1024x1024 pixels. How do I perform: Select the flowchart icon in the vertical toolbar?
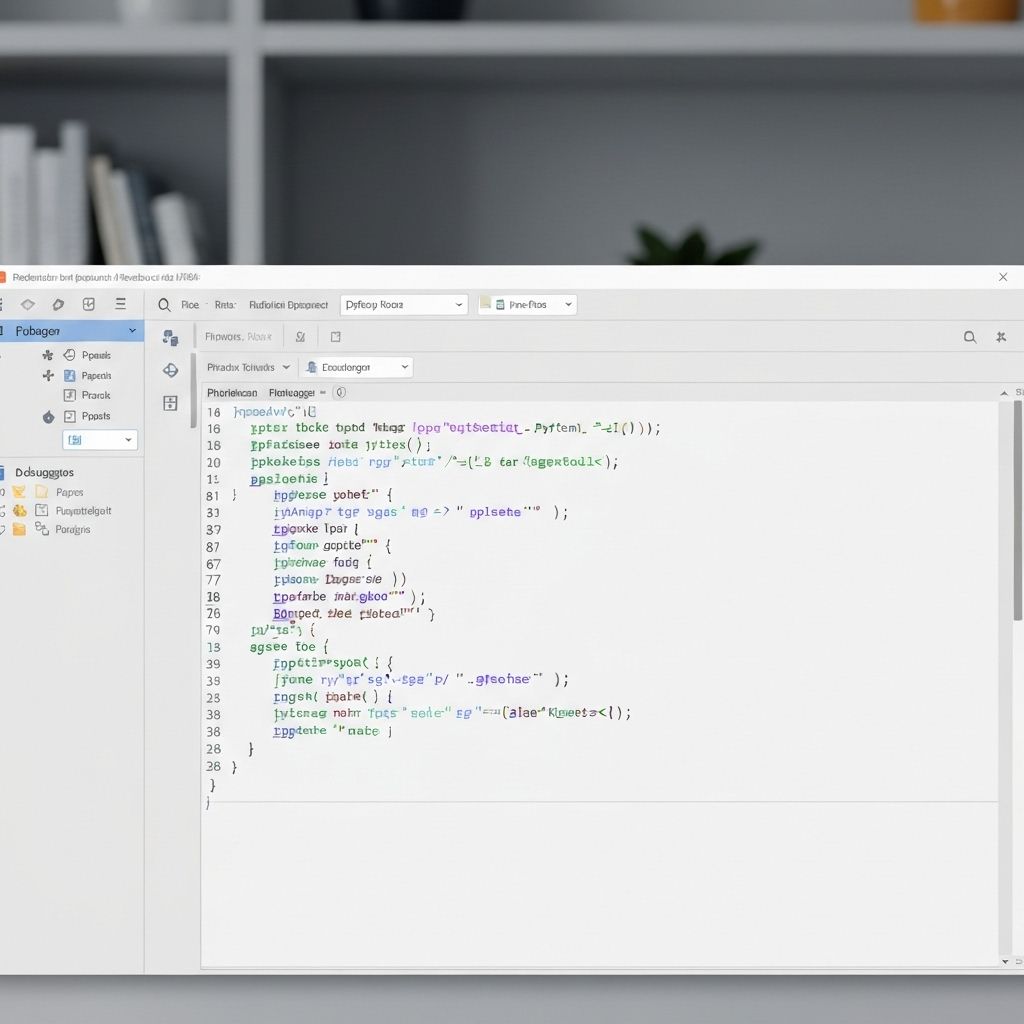point(170,337)
